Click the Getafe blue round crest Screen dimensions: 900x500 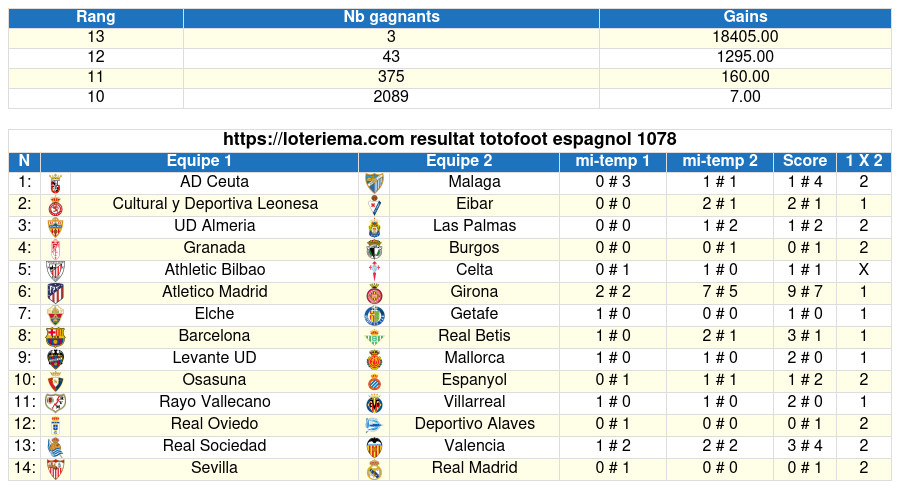coord(374,315)
